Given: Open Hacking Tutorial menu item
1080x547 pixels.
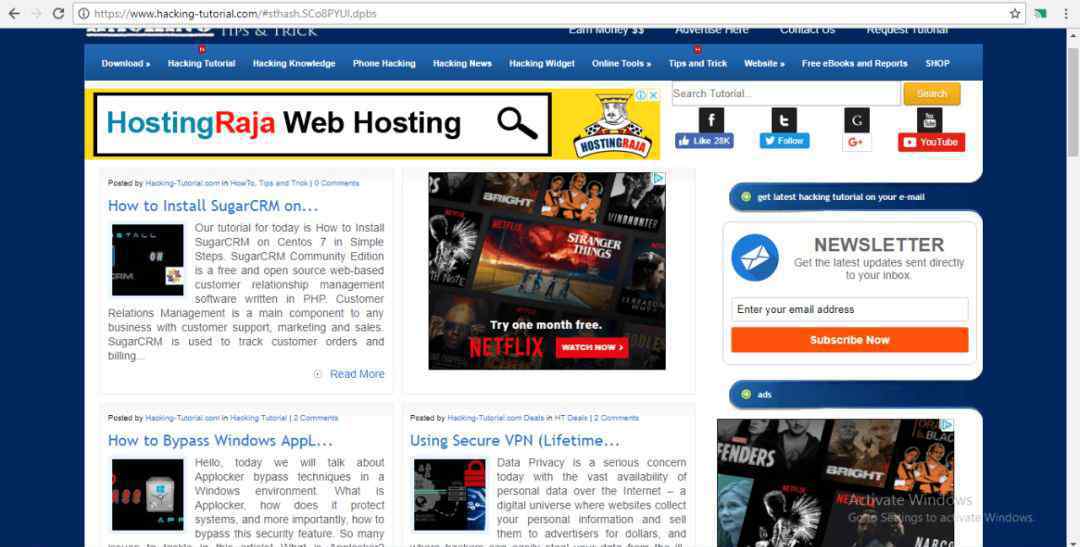Looking at the screenshot, I should tap(201, 63).
